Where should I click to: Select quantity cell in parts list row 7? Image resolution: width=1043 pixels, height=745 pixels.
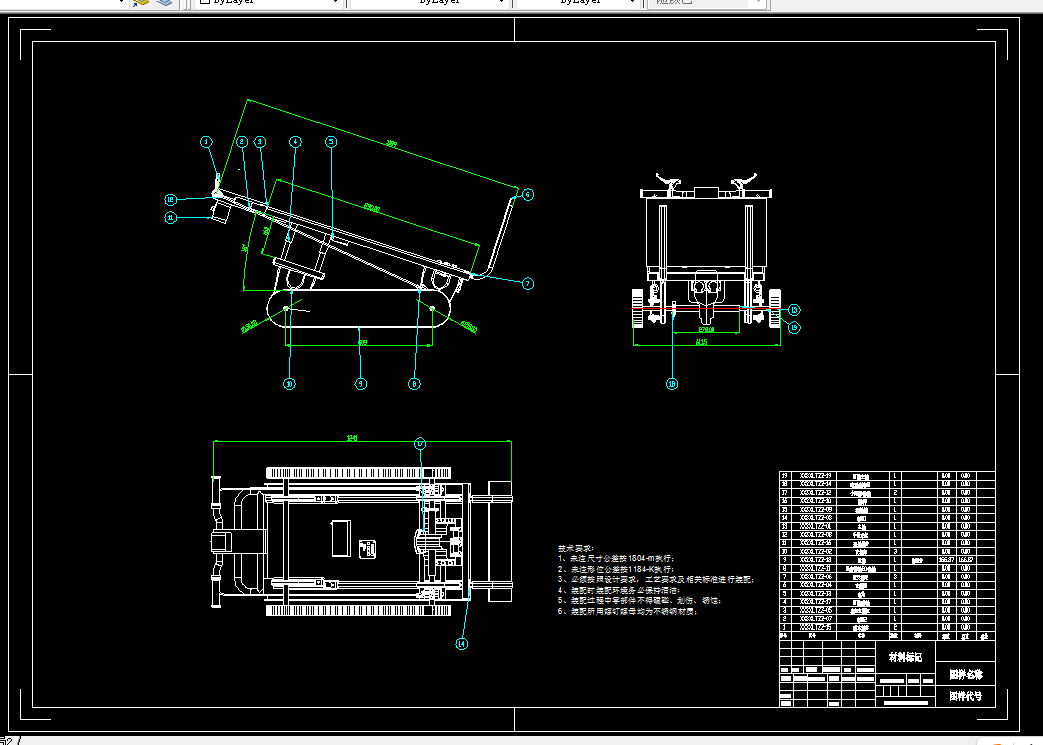tap(896, 577)
